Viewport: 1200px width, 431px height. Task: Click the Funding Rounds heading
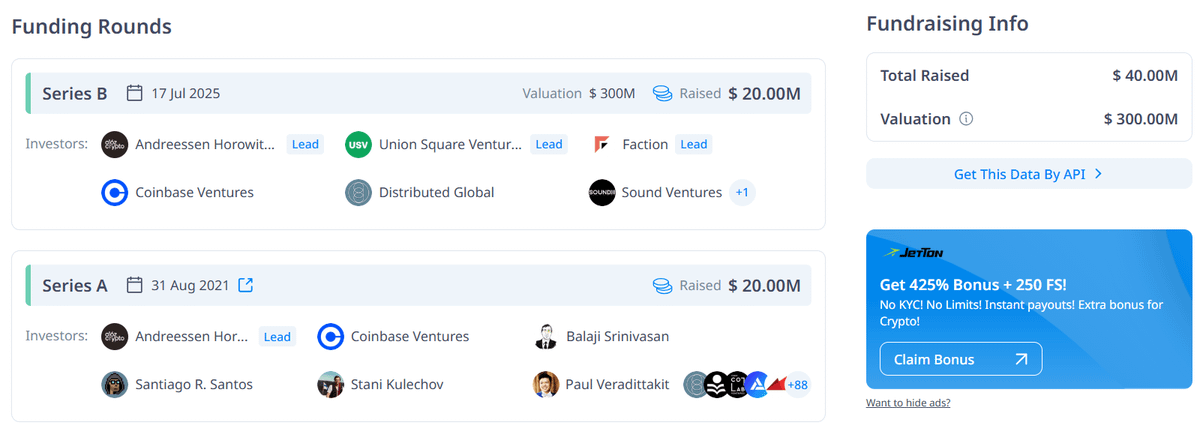coord(92,27)
